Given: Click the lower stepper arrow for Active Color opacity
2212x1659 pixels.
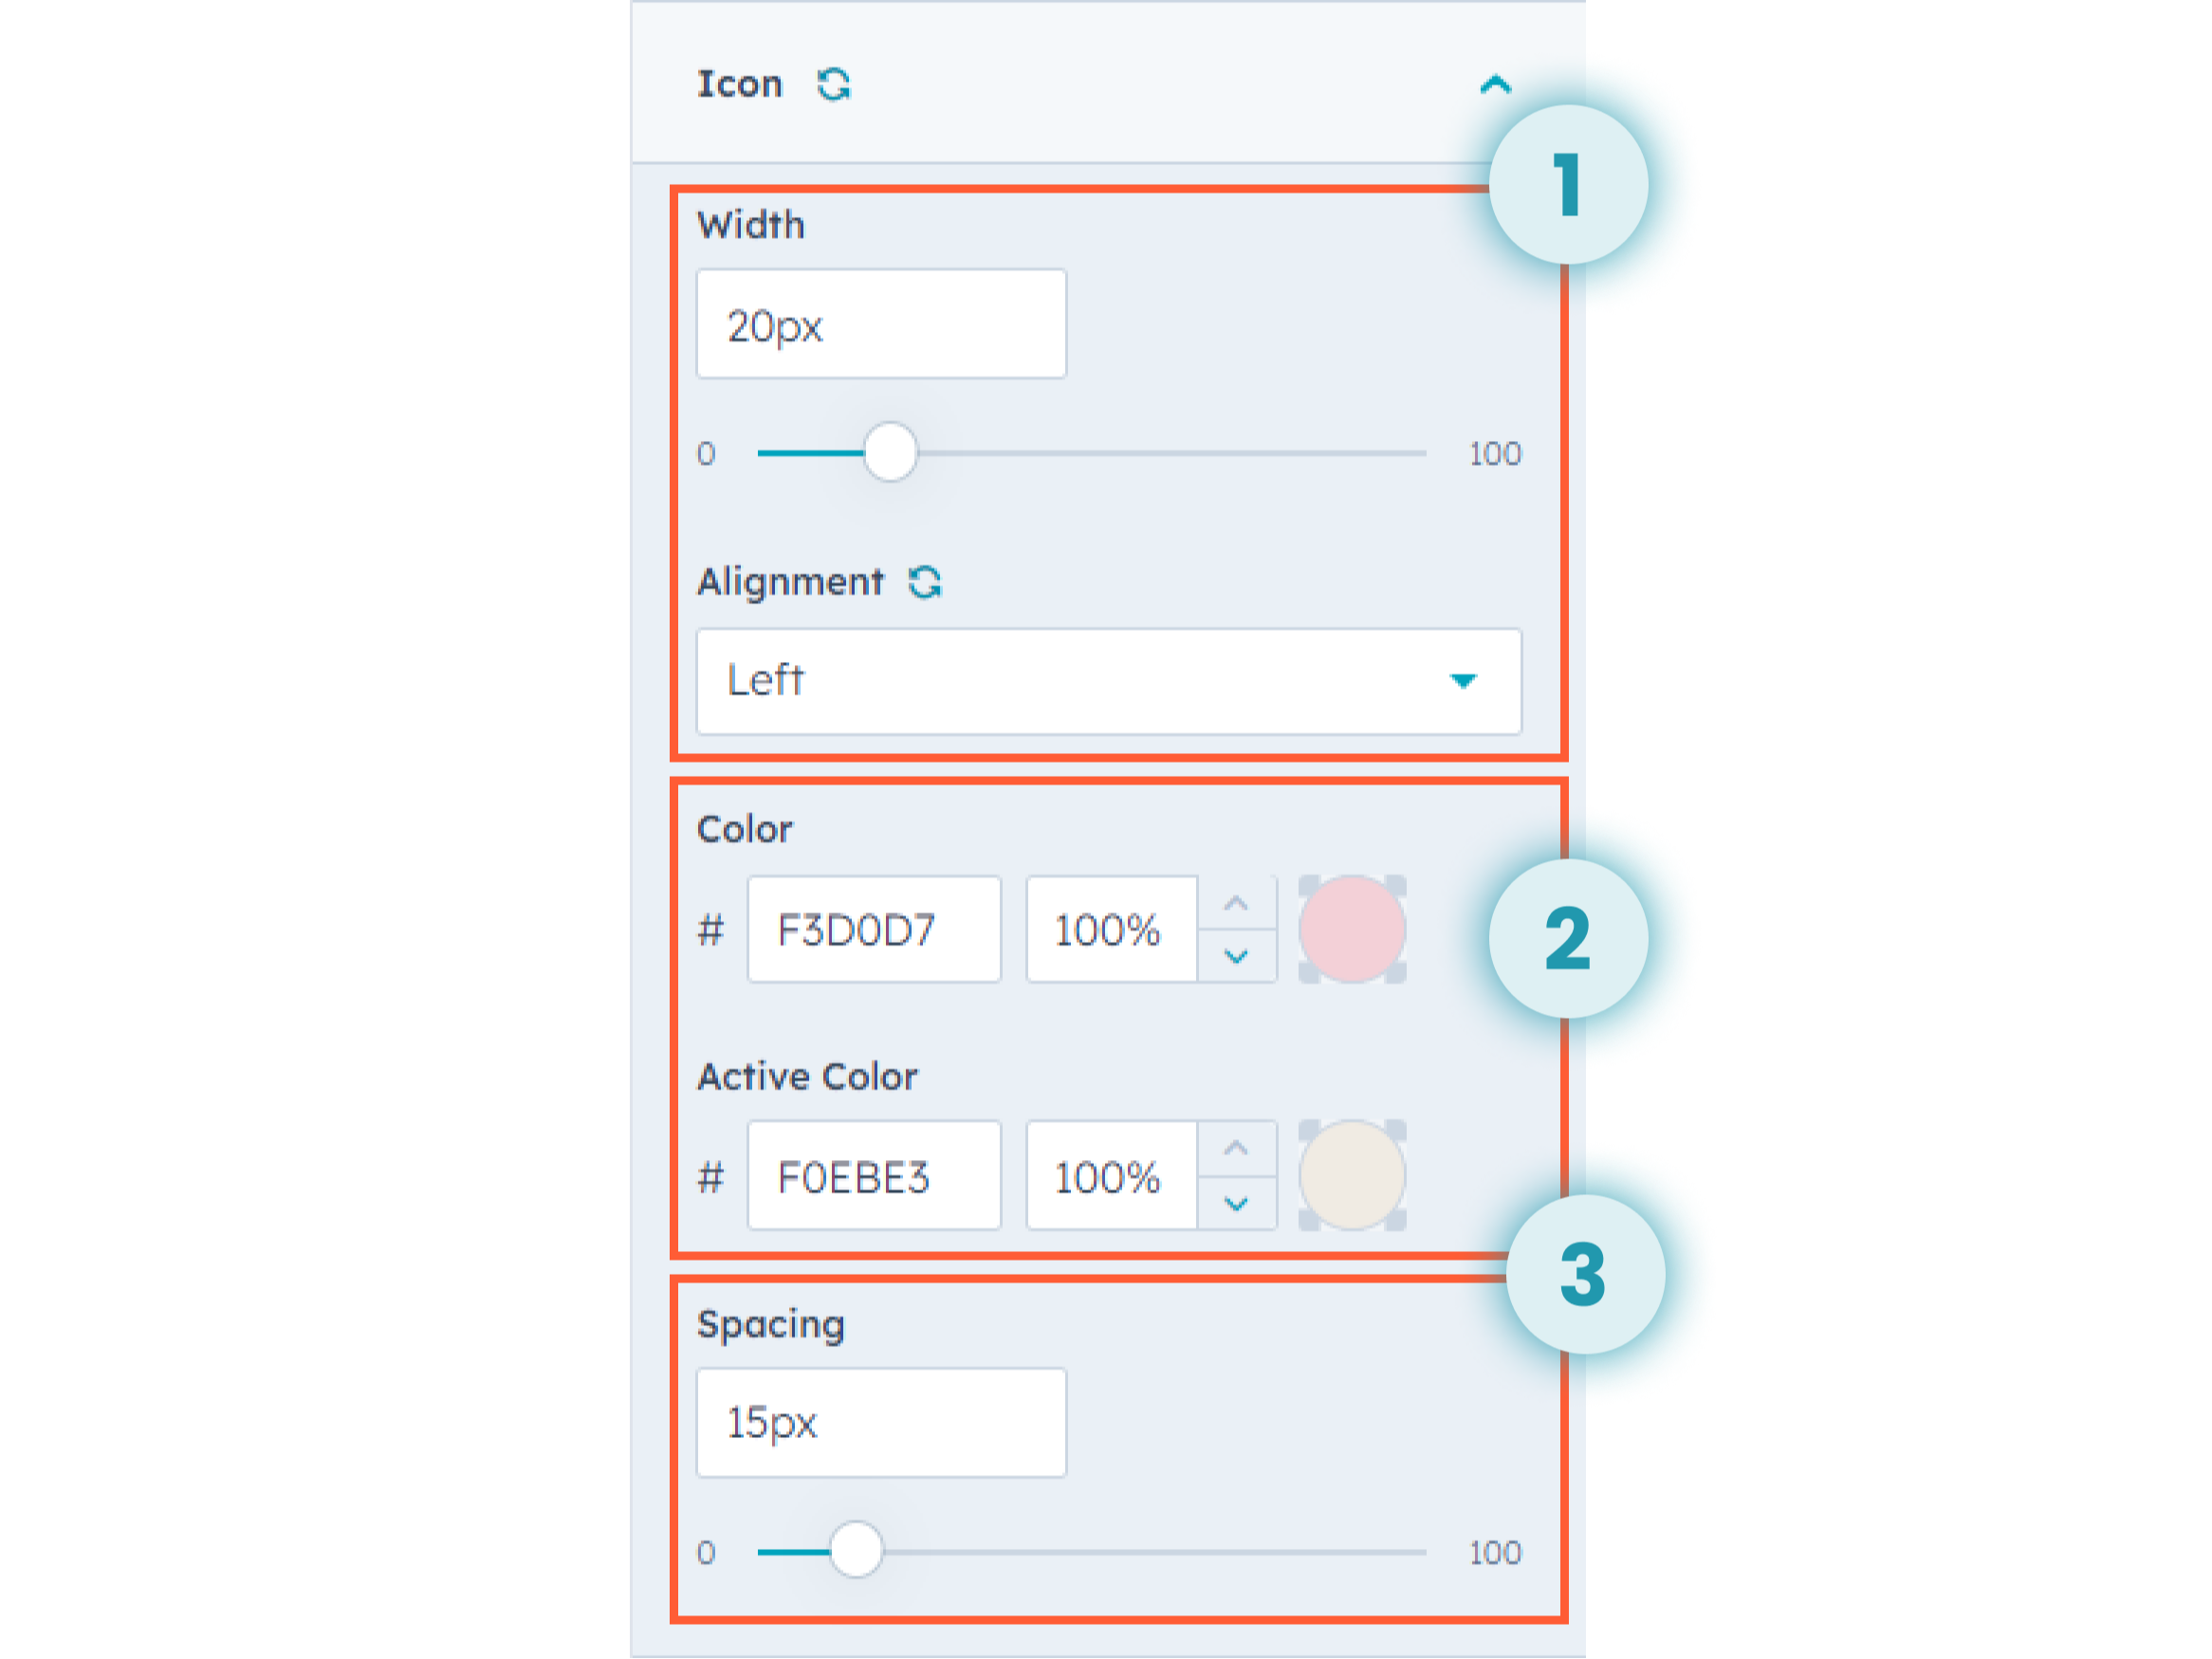Looking at the screenshot, I should click(x=1236, y=1203).
